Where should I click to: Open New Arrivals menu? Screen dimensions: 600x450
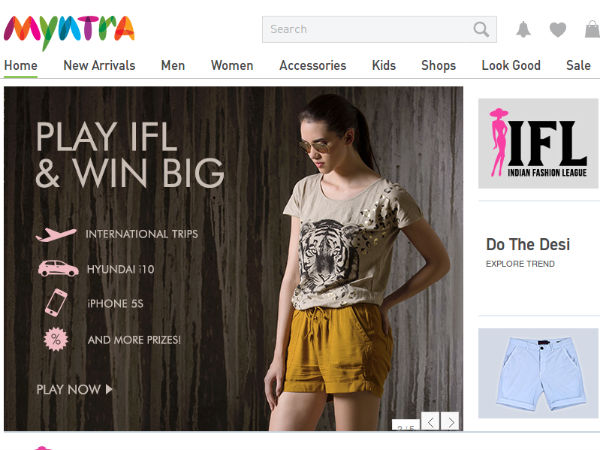99,66
